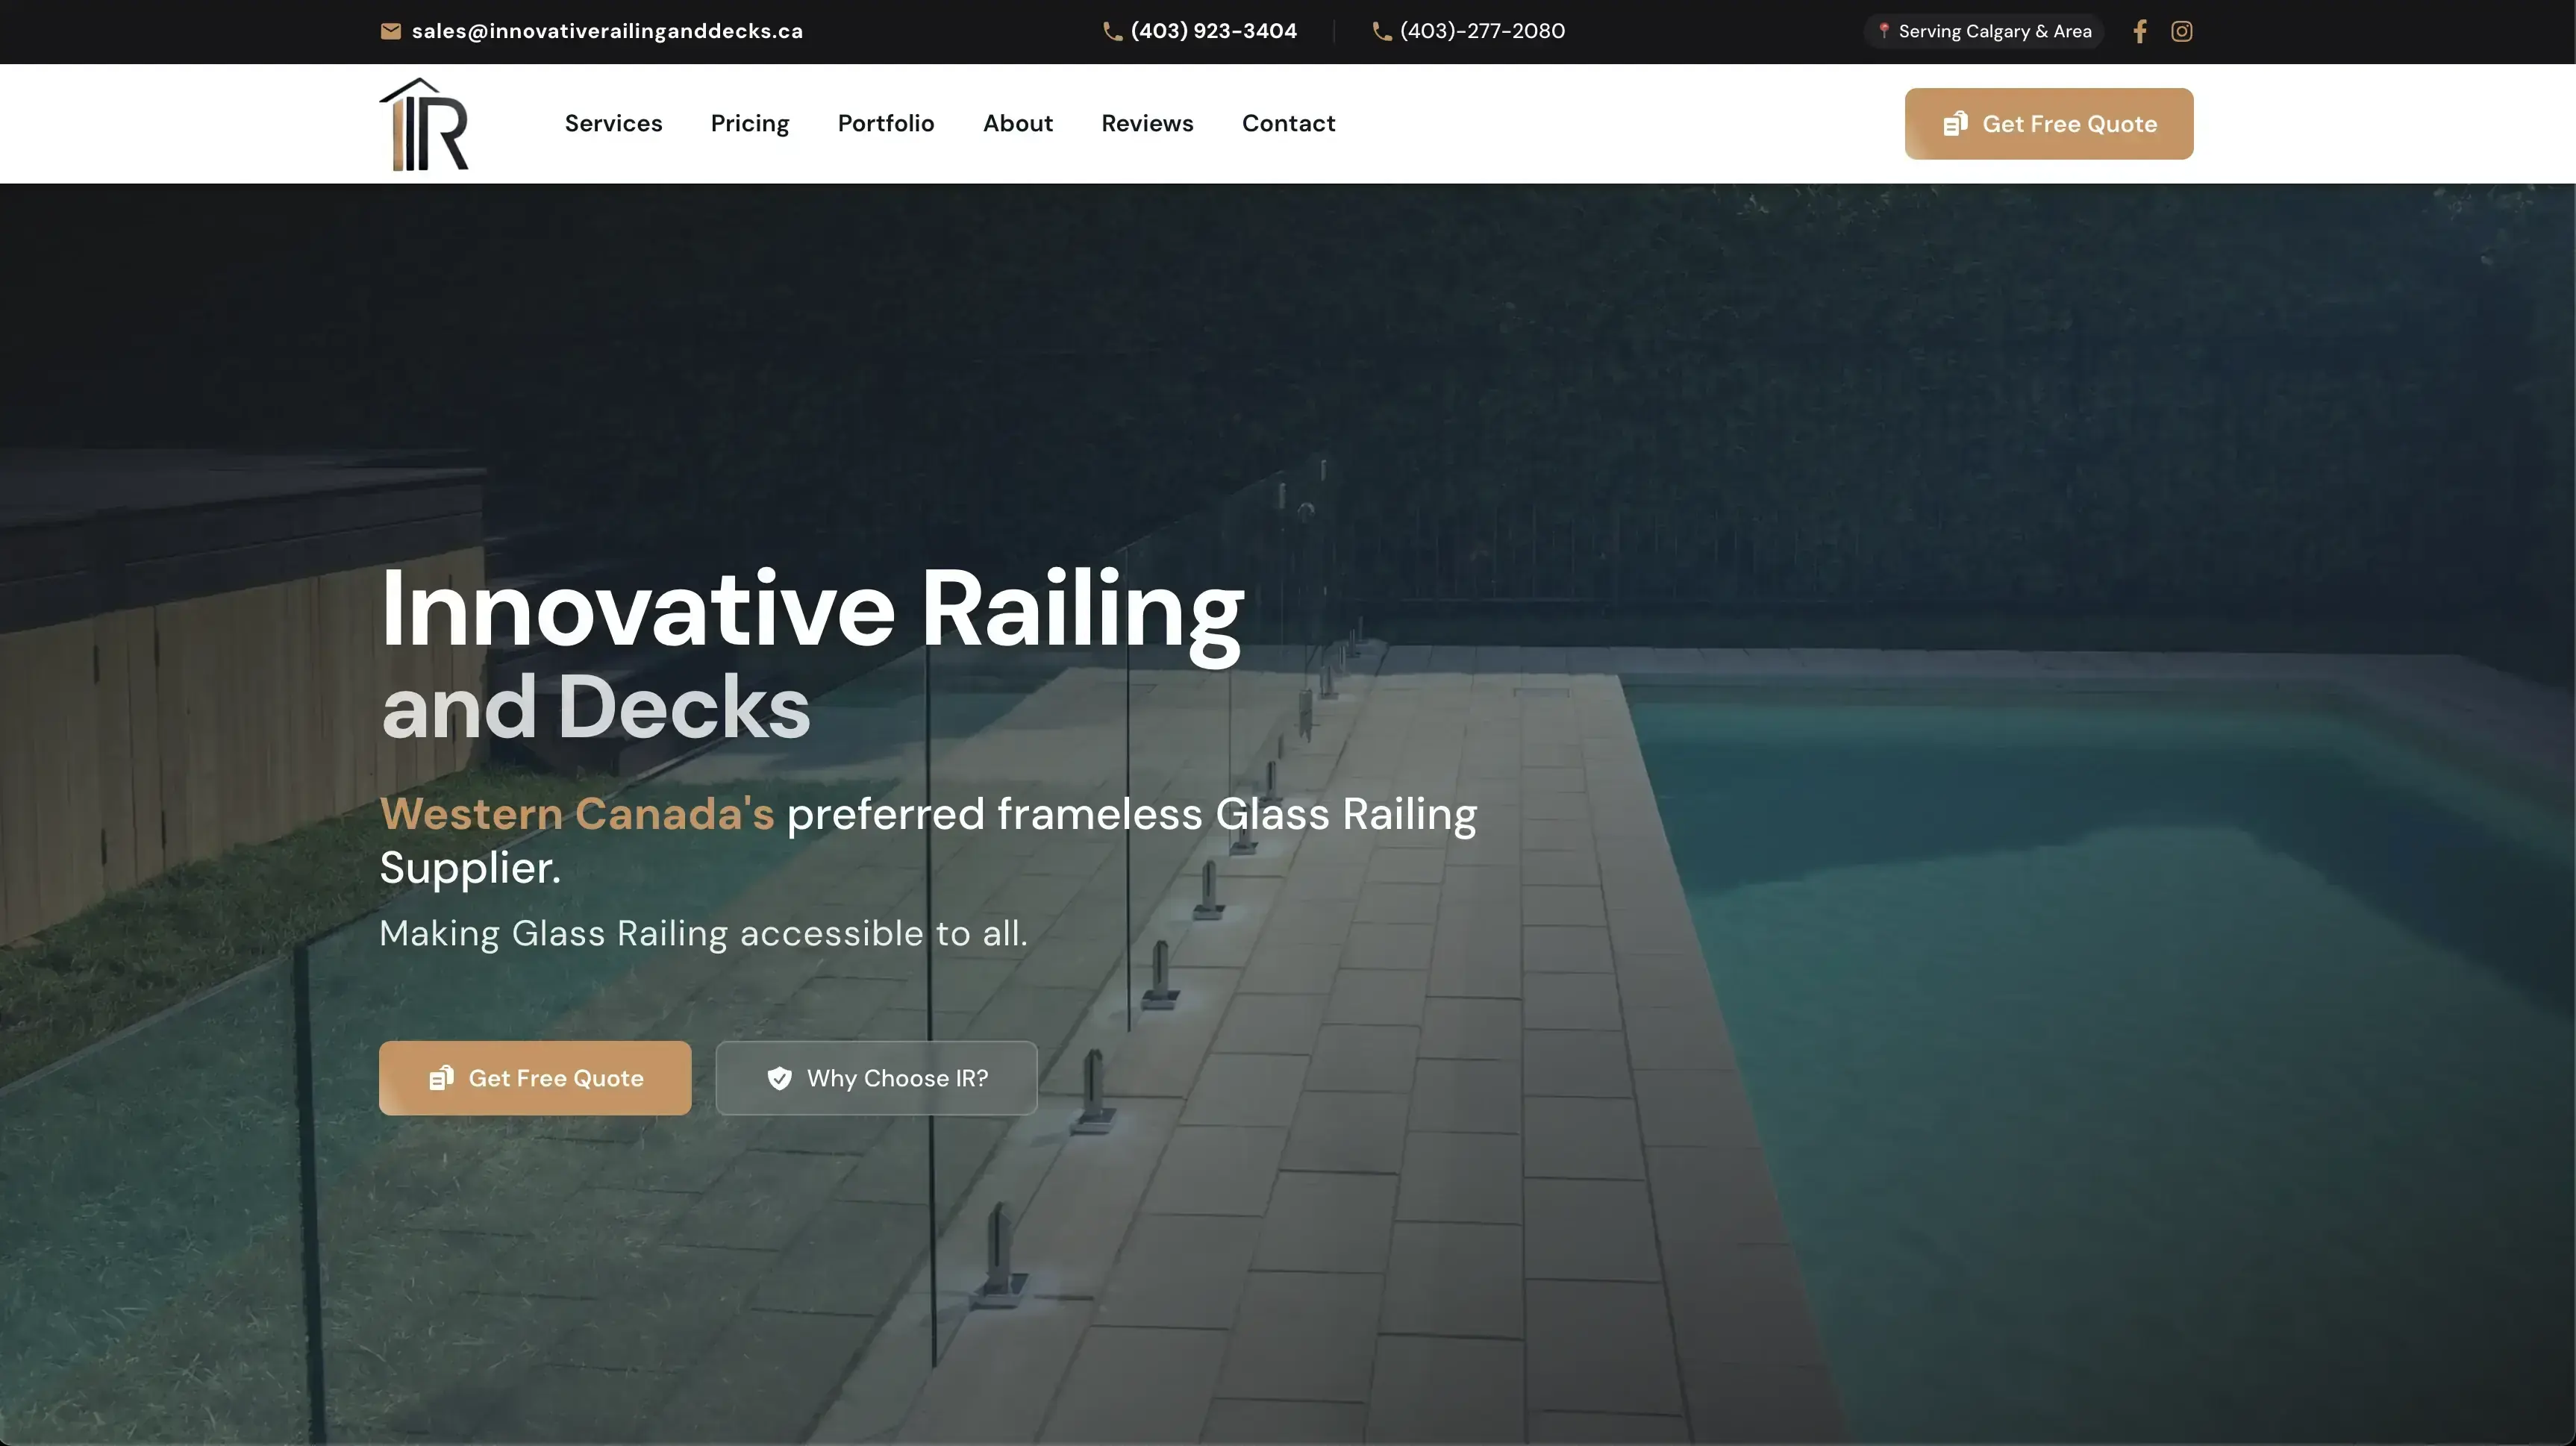Navigate to About
Viewport: 2576px width, 1446px height.
click(x=1017, y=123)
